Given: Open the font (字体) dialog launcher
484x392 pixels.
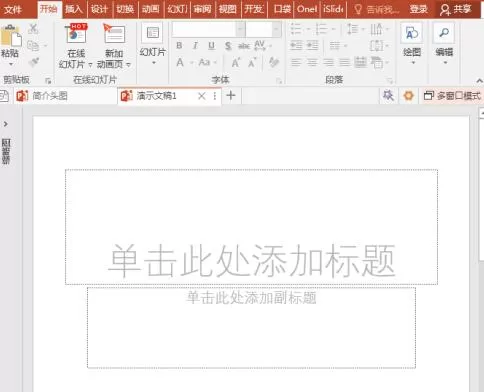Looking at the screenshot, I should tap(279, 81).
